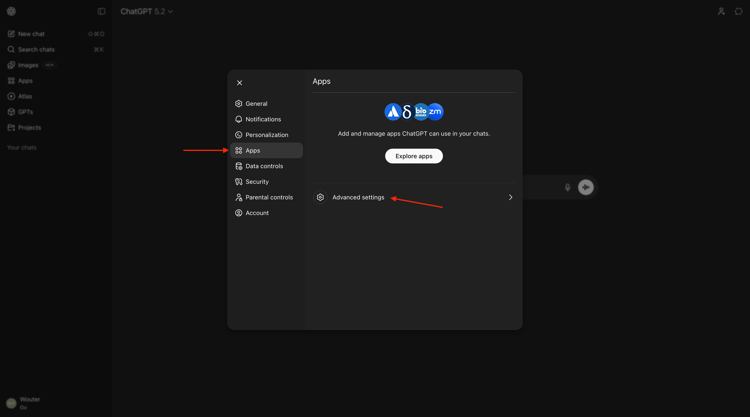The width and height of the screenshot is (750, 417).
Task: Click the Apps panel title text
Action: (321, 82)
